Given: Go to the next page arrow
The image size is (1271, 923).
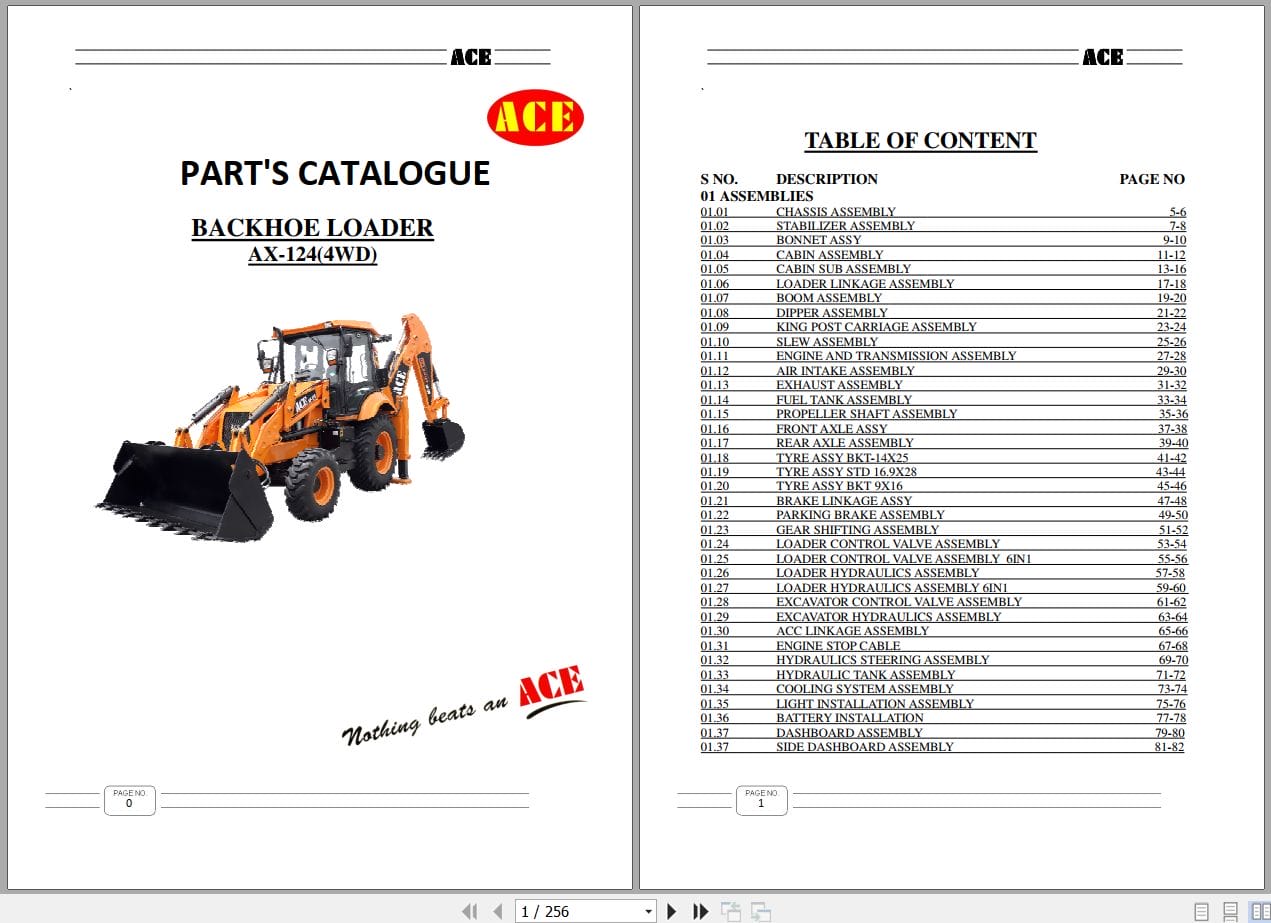Looking at the screenshot, I should pyautogui.click(x=672, y=911).
